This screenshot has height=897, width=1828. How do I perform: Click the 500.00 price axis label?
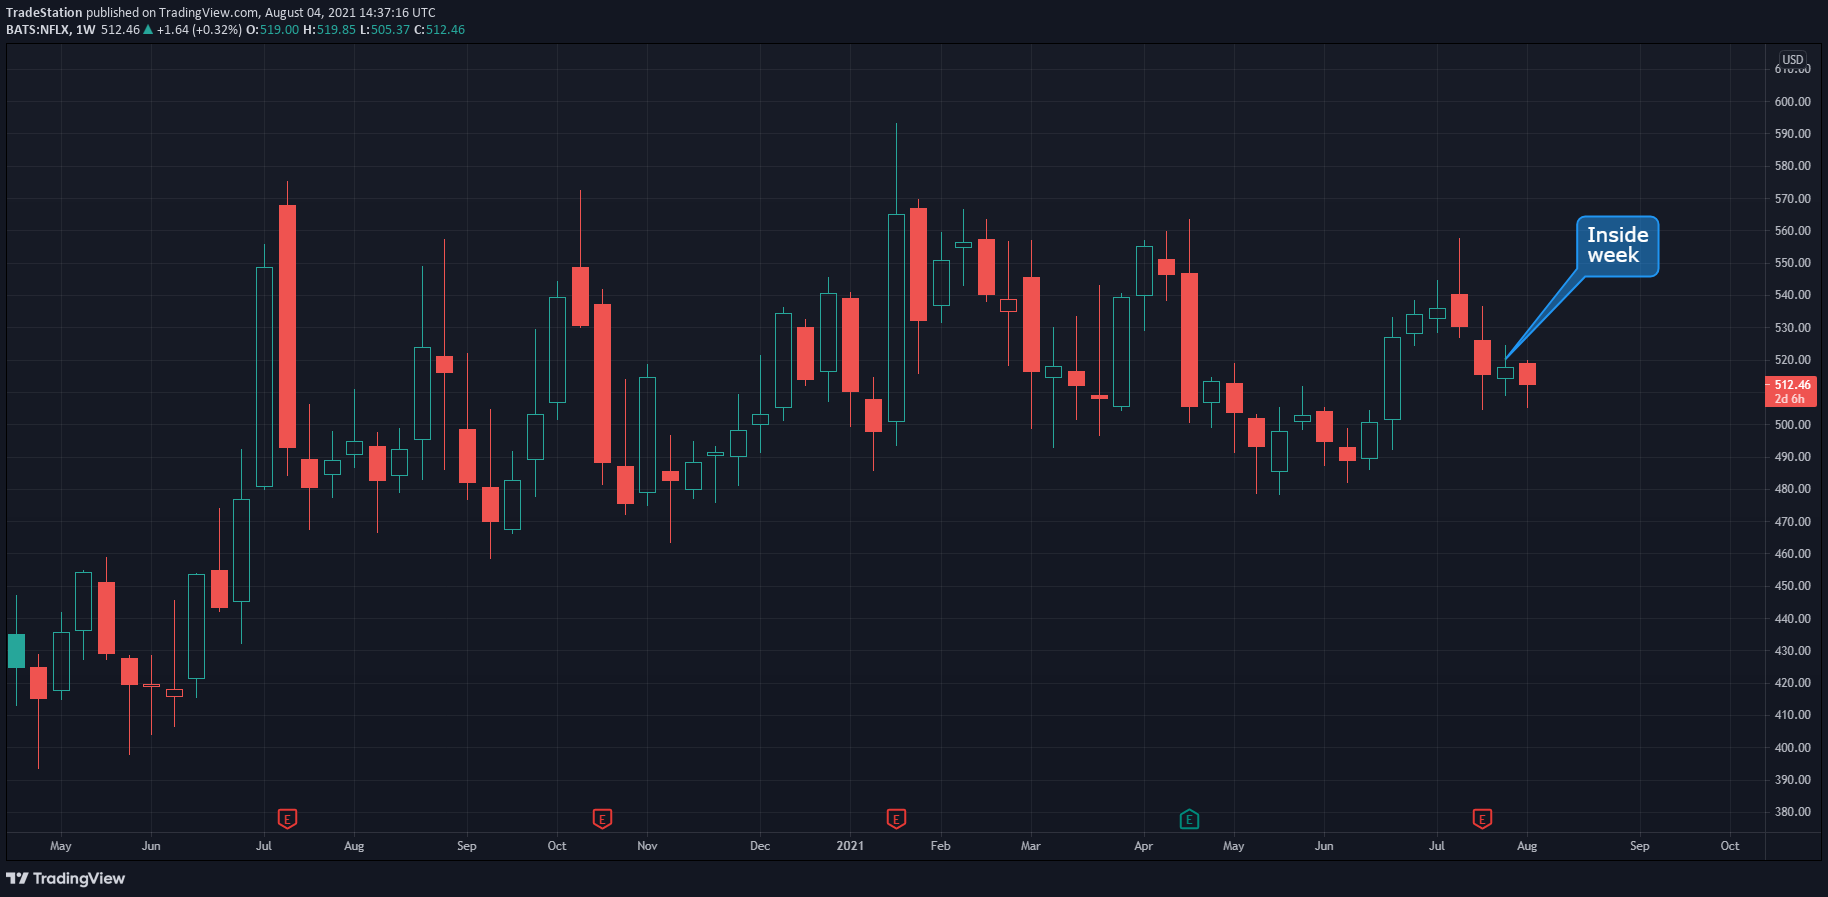1792,425
